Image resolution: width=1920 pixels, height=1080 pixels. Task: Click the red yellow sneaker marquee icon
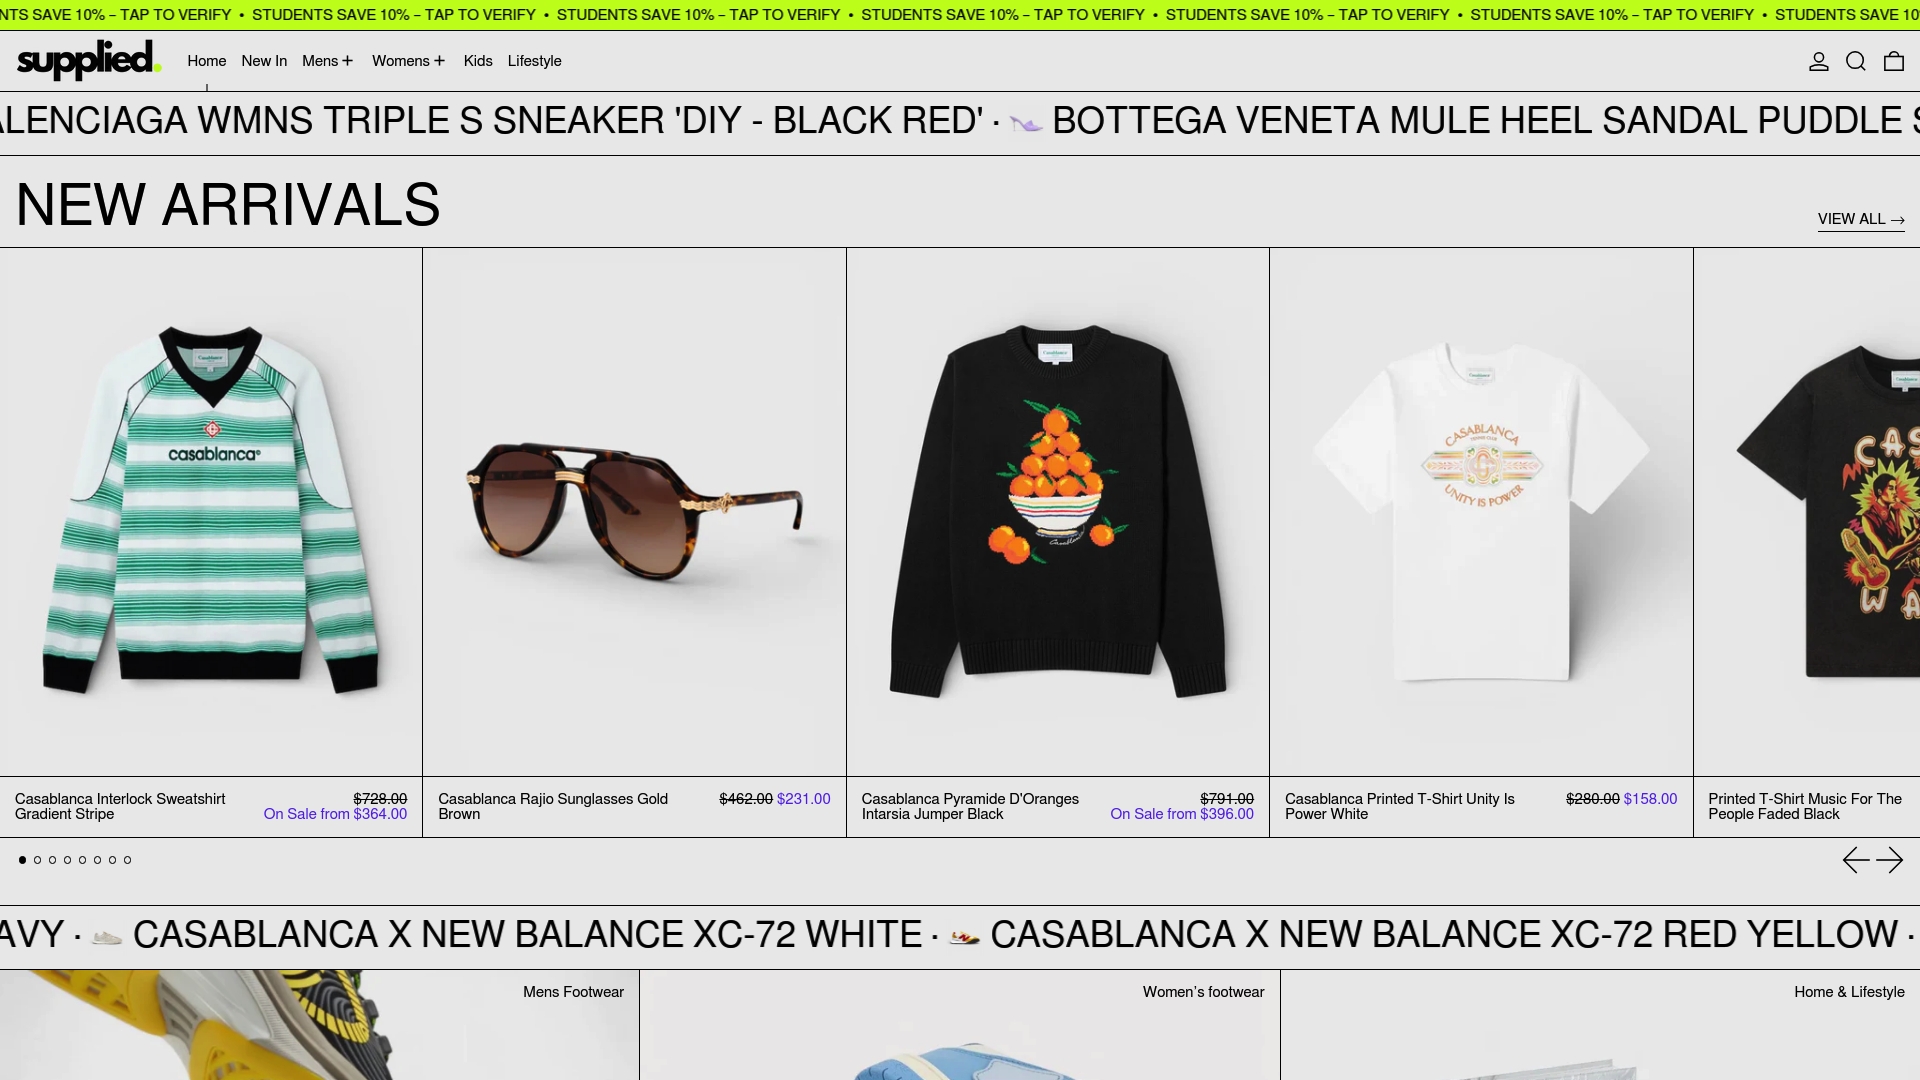[x=964, y=937]
